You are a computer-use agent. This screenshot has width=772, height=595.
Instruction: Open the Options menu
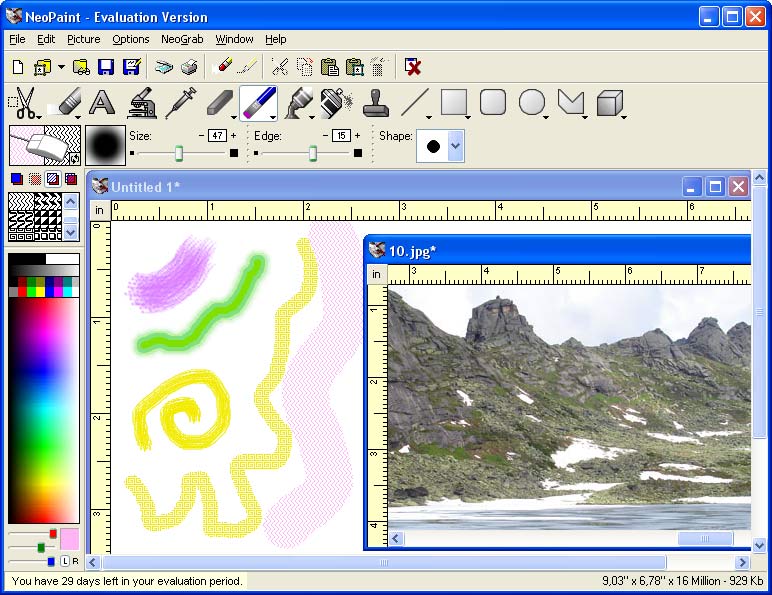pos(130,39)
